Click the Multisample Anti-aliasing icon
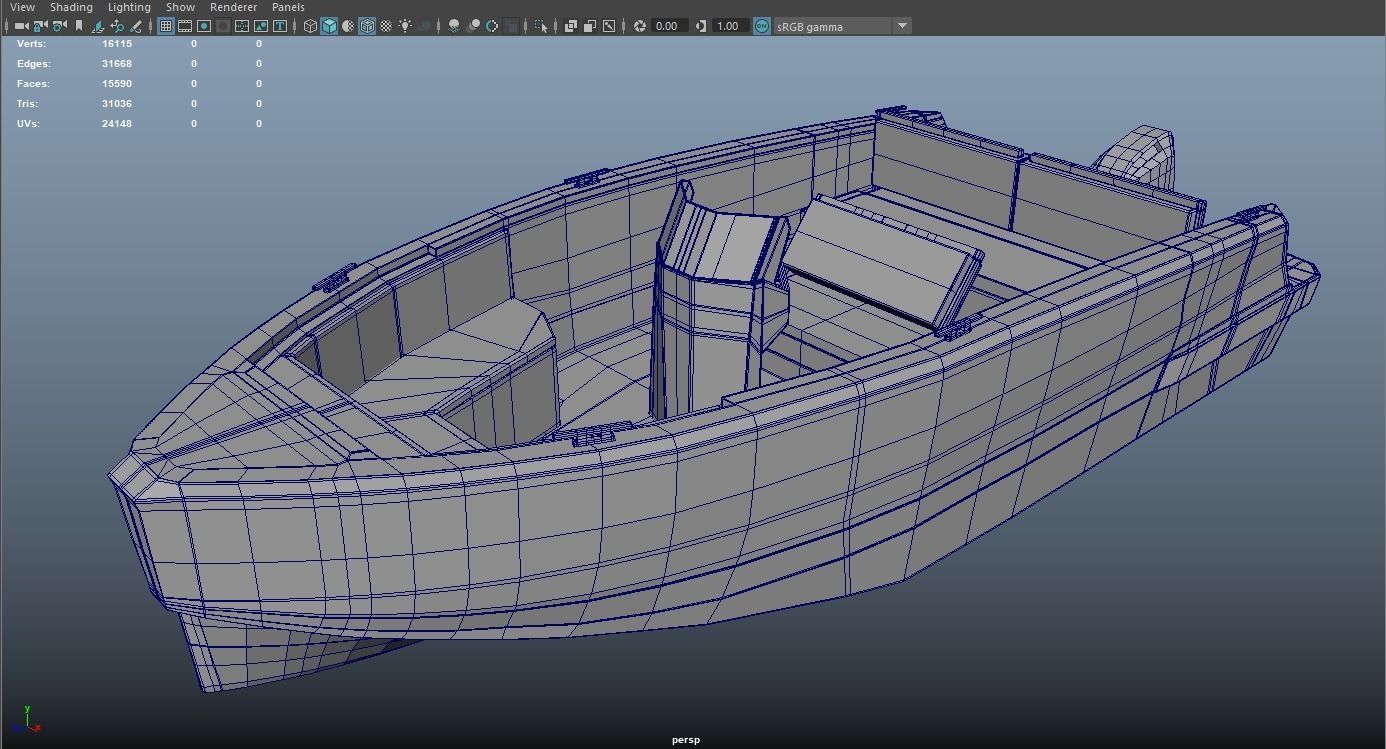The width and height of the screenshot is (1386, 749). pos(492,26)
